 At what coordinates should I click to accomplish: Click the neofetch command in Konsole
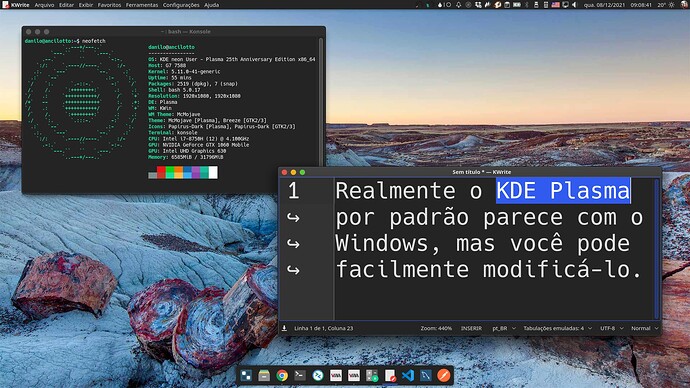click(94, 41)
